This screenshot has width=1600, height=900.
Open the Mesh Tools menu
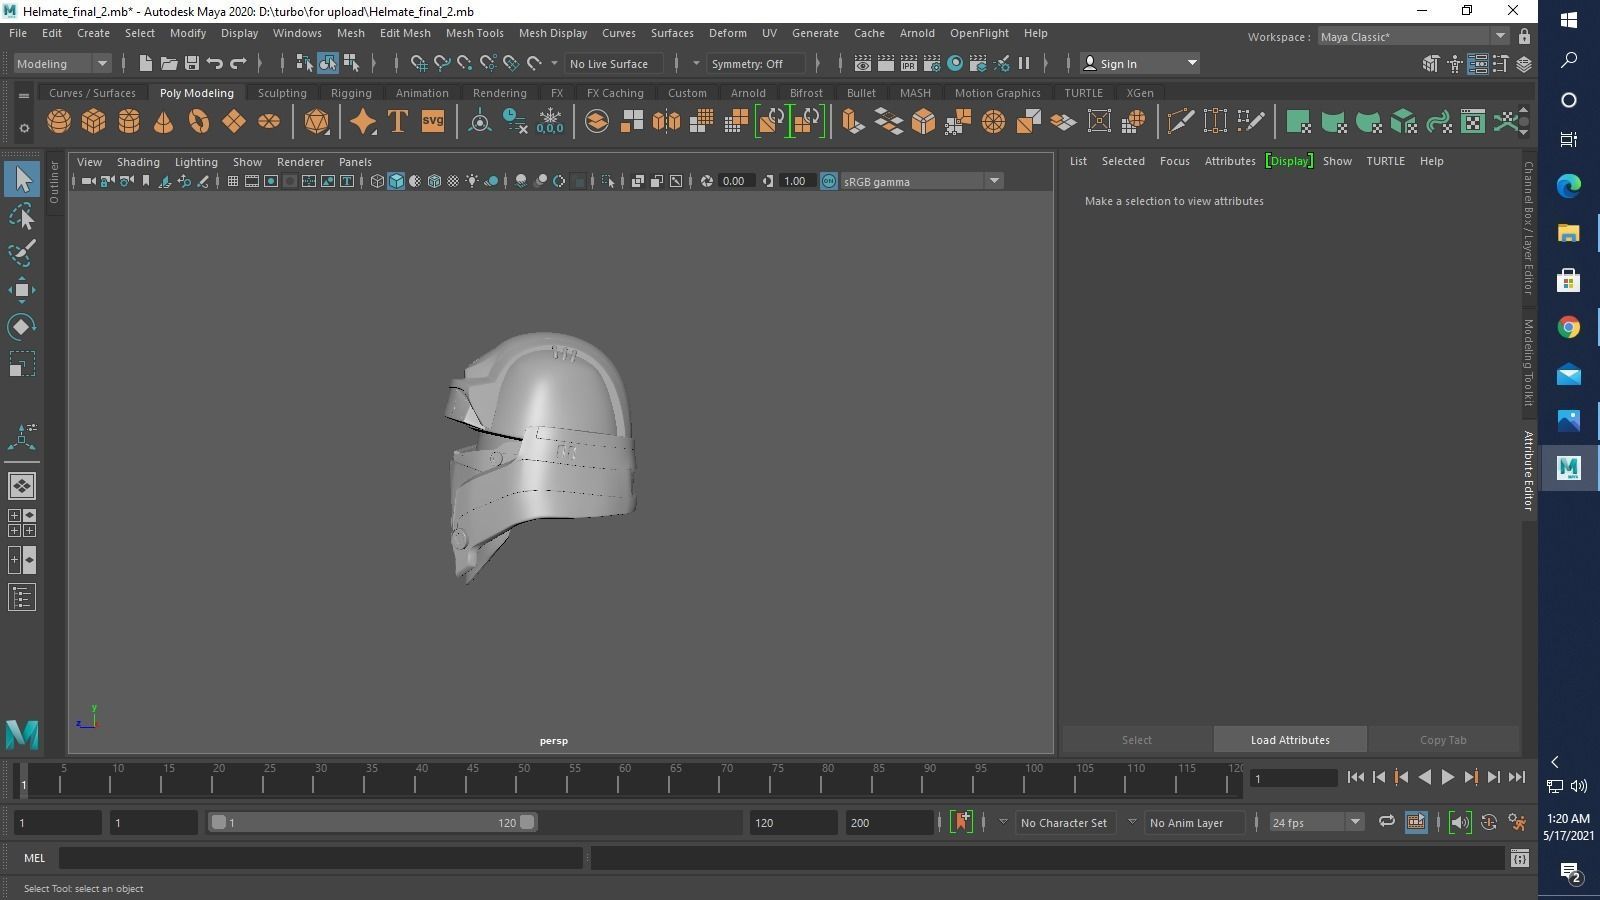(x=474, y=33)
